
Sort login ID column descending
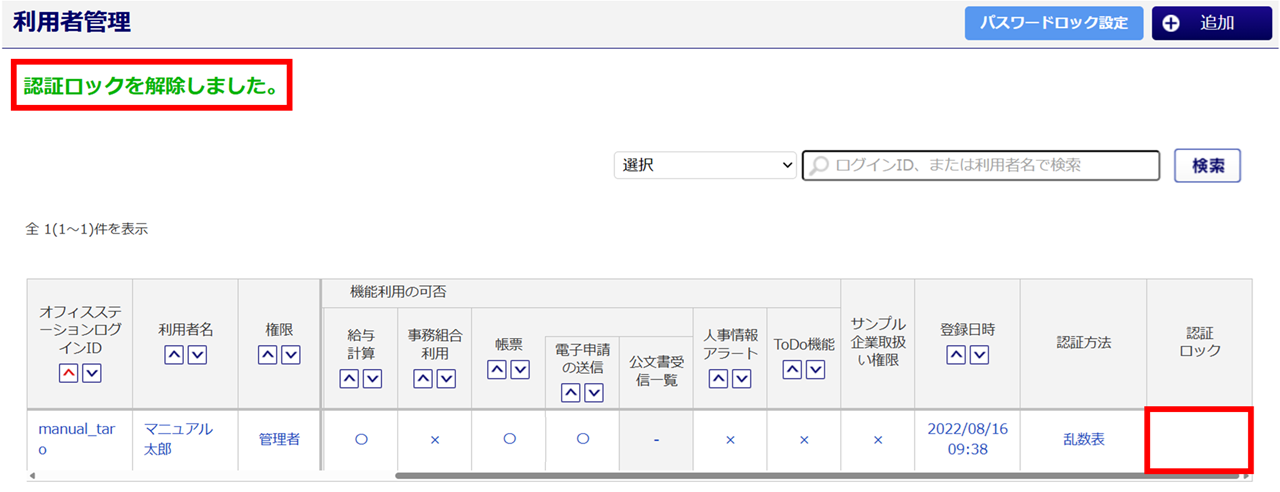pos(91,373)
